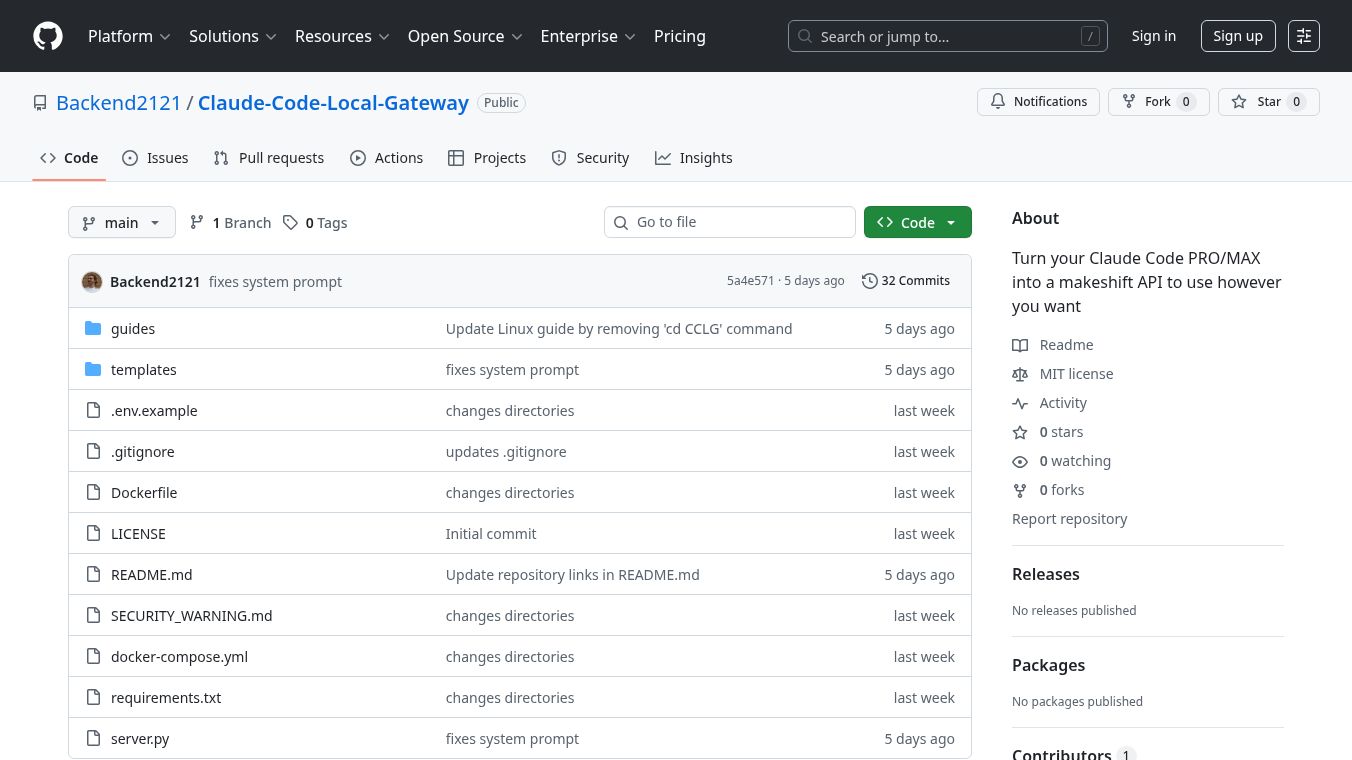Click the GitHub logo icon
Viewport: 1352px width, 760px height.
[x=48, y=36]
